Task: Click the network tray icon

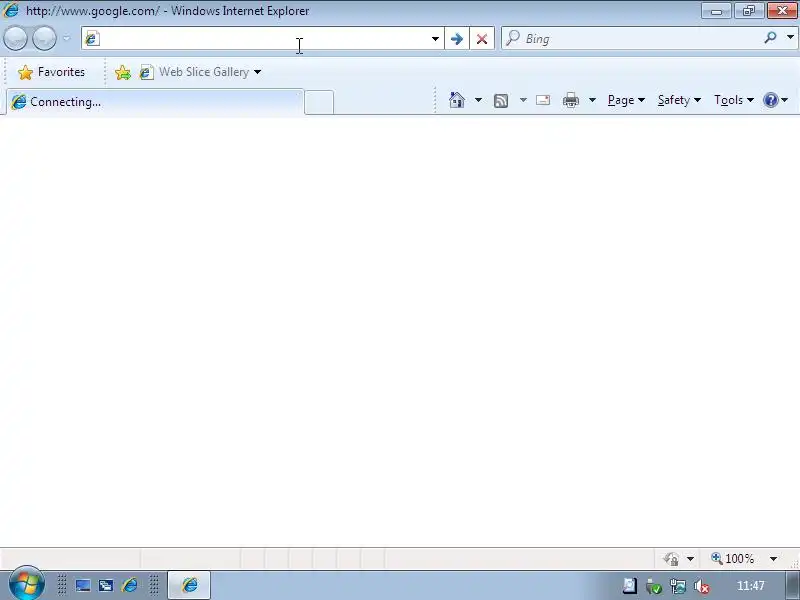Action: tap(678, 586)
